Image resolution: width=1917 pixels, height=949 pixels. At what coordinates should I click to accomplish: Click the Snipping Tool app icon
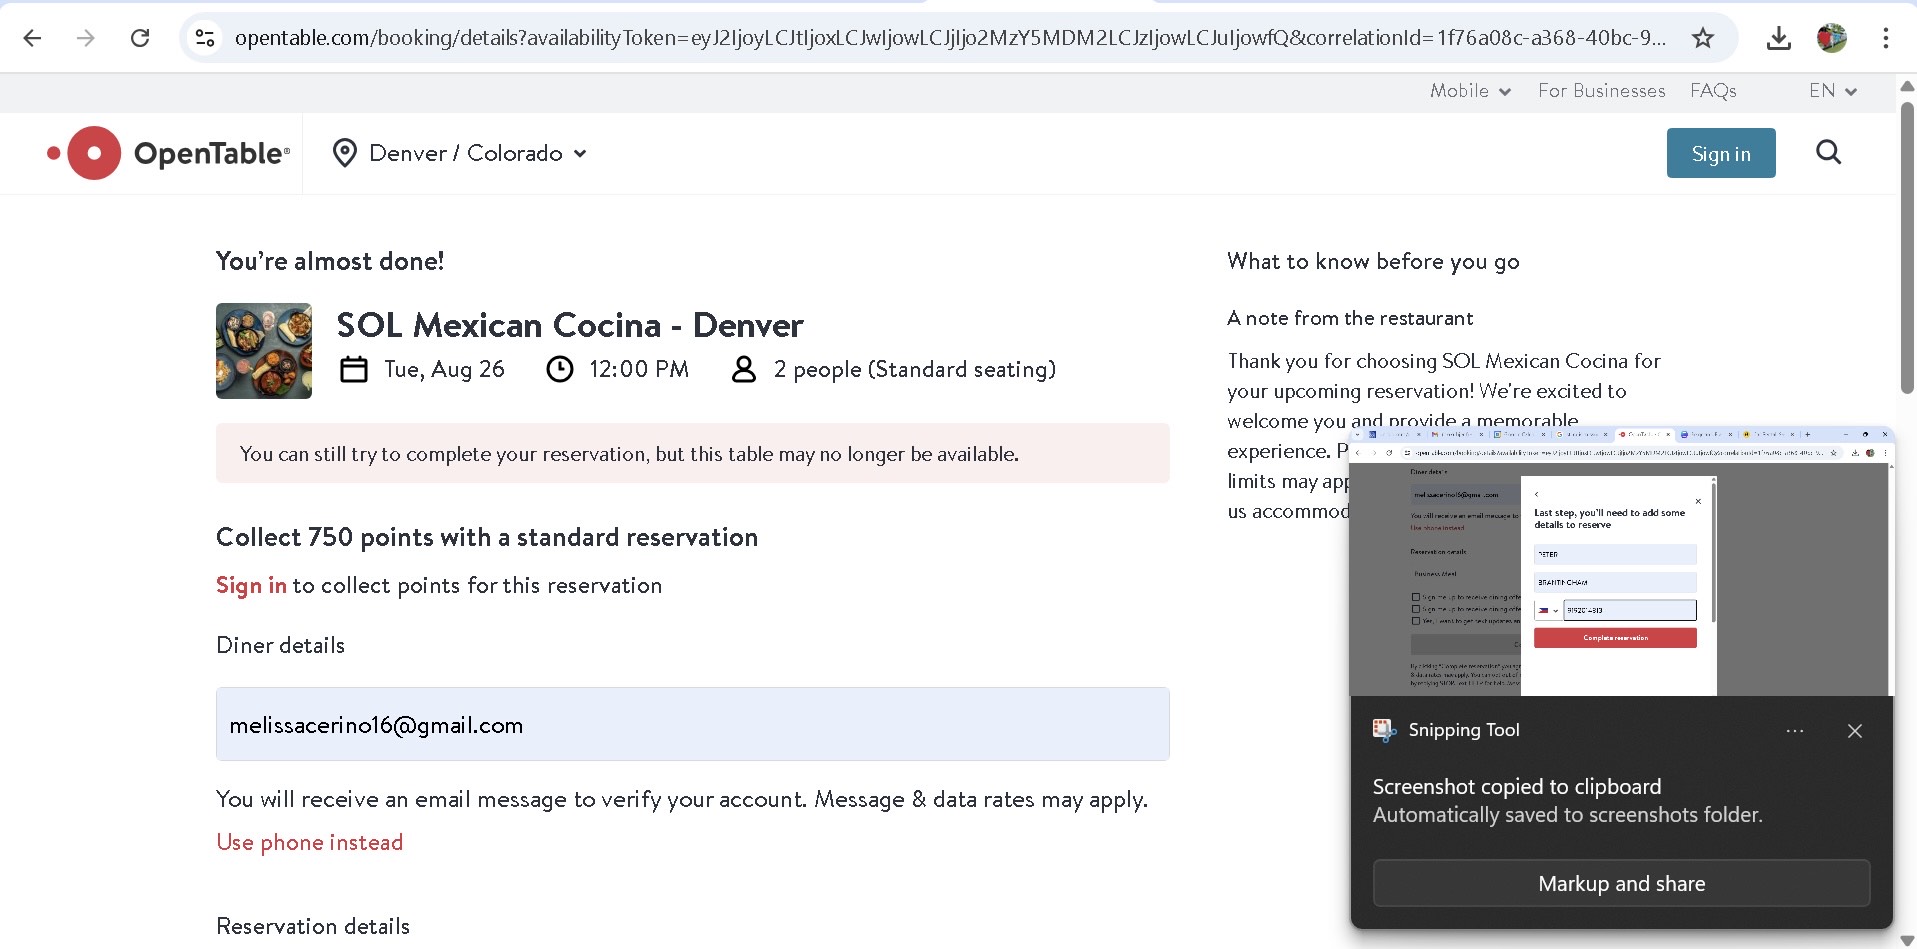[x=1384, y=730]
